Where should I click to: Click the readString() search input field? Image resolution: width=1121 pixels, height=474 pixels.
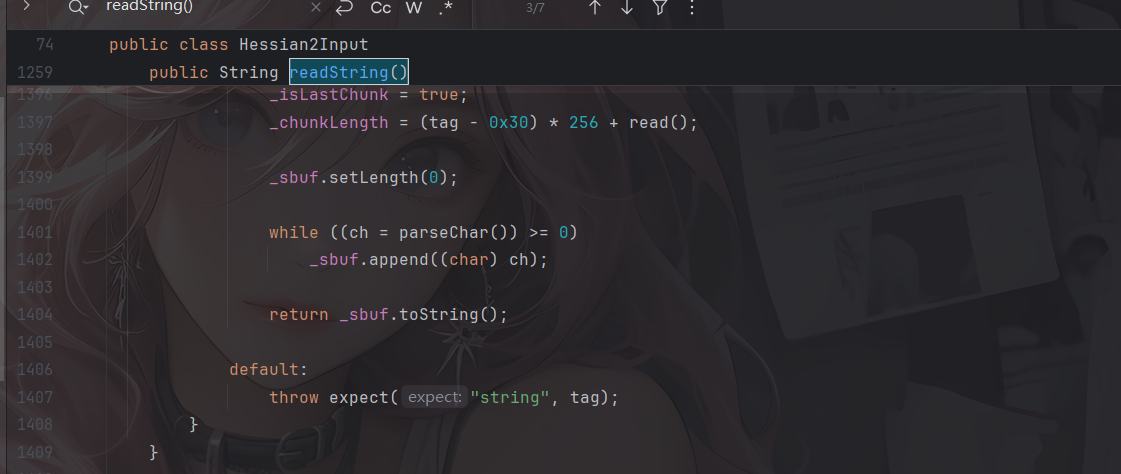200,7
